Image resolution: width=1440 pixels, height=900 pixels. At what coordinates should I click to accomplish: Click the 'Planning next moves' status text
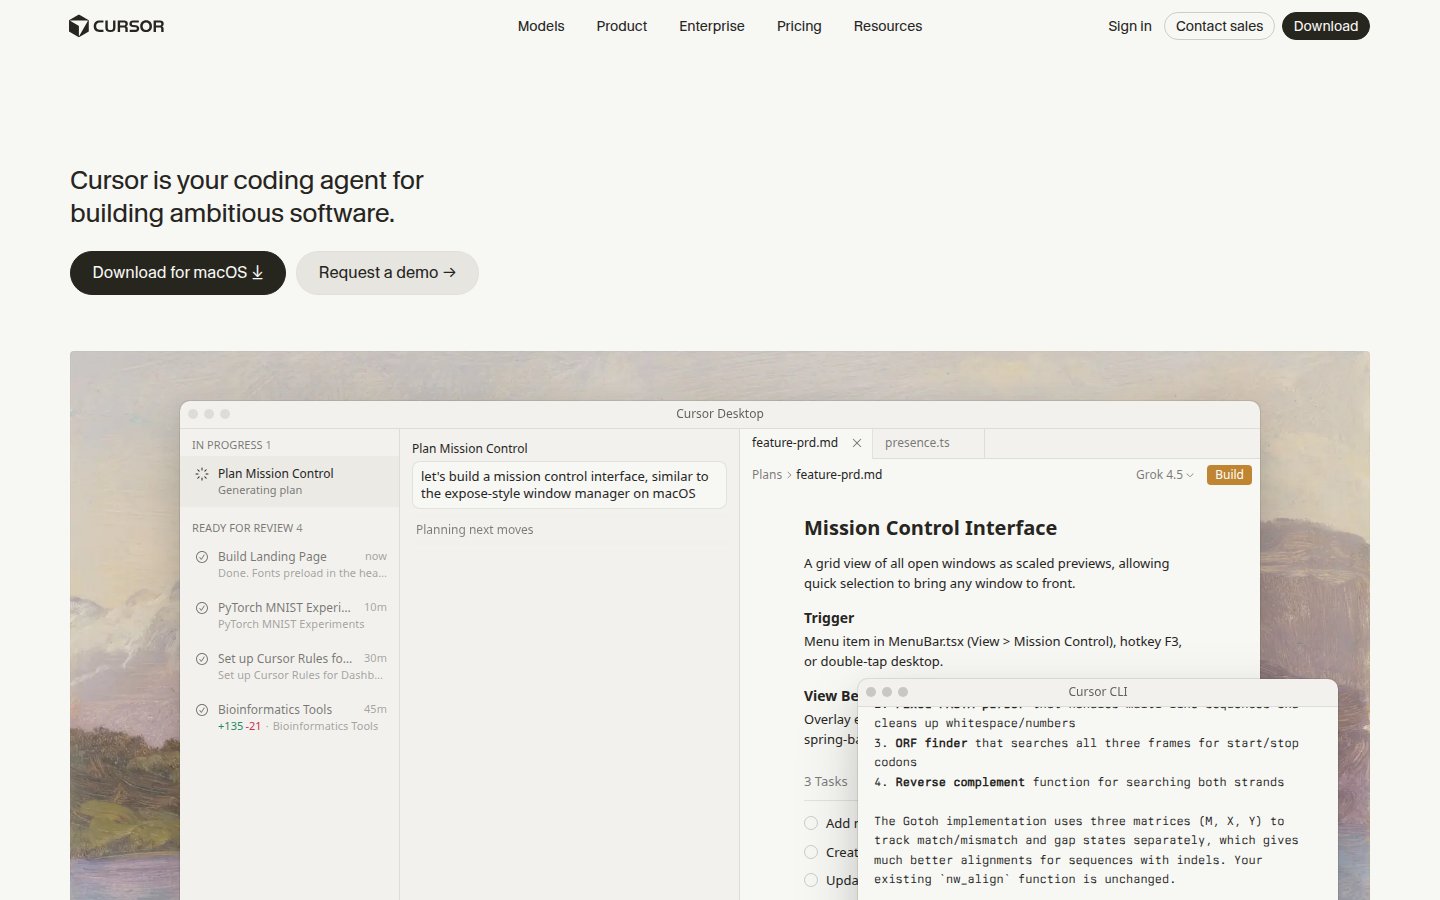click(x=475, y=530)
